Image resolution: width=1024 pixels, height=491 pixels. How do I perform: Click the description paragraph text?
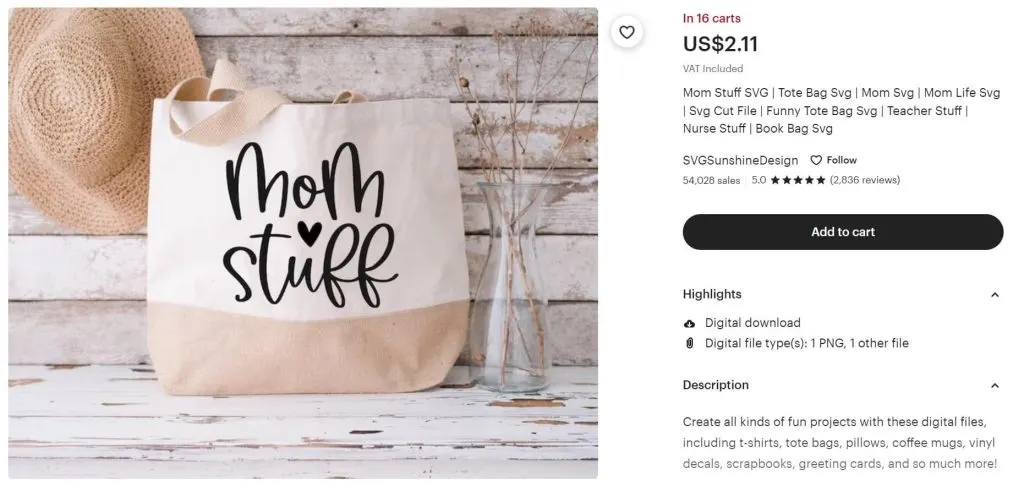[x=840, y=443]
